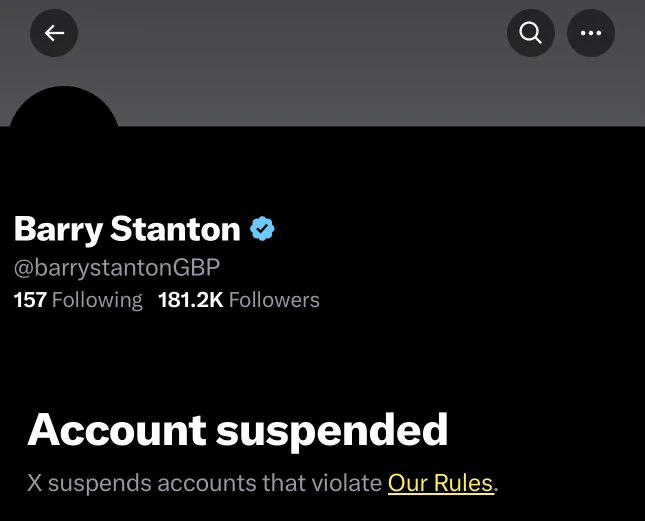Screen dimensions: 645x521
Task: Click the 157 following count number
Action: tap(30, 300)
